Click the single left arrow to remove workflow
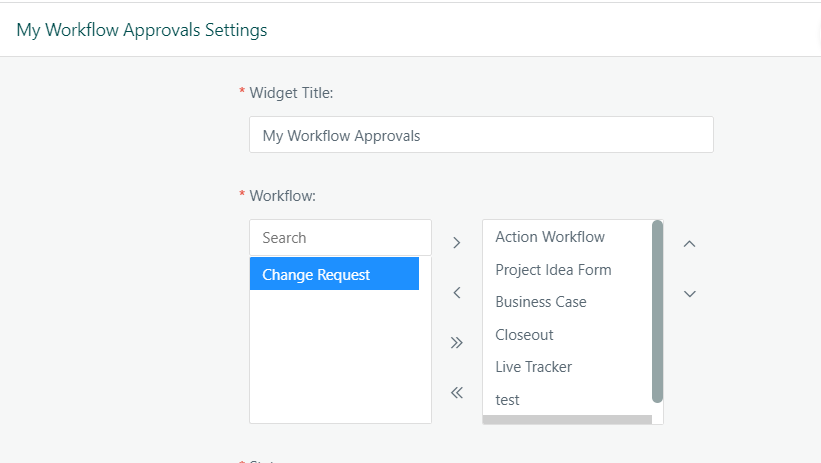Viewport: 821px width, 463px height. (x=456, y=293)
